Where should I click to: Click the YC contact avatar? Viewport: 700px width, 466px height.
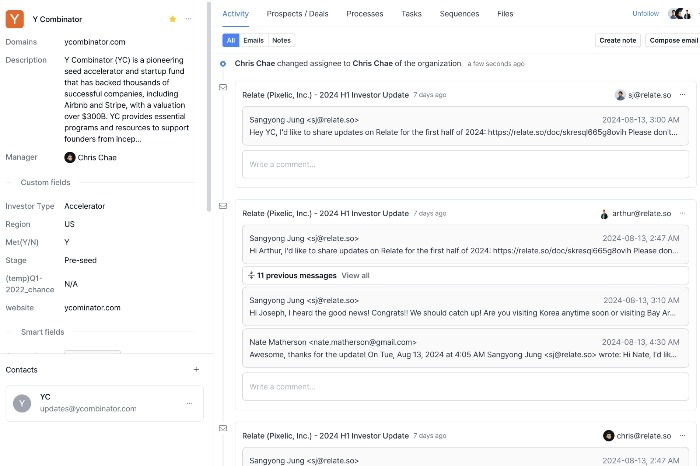22,404
